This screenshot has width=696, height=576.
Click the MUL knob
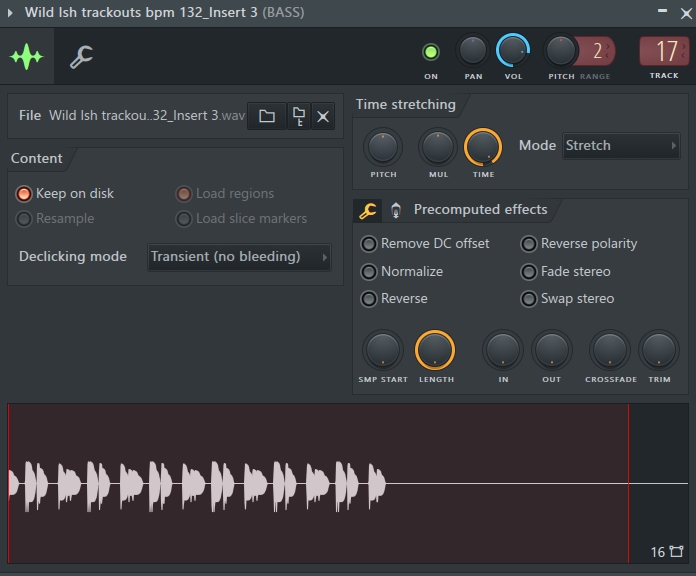pos(438,147)
